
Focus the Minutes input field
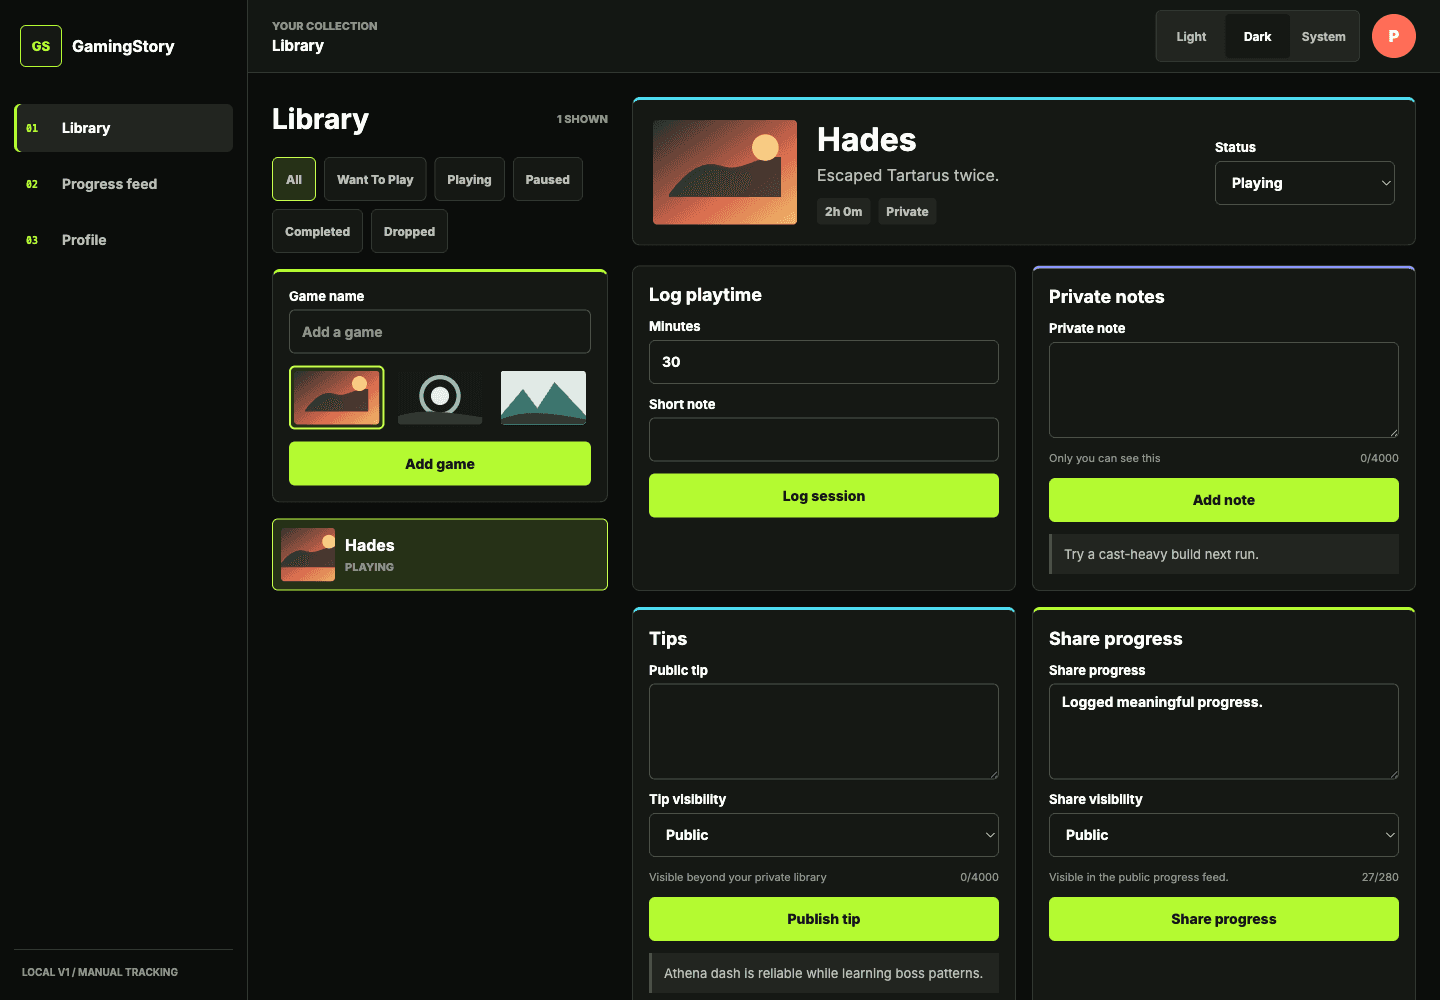click(x=824, y=362)
